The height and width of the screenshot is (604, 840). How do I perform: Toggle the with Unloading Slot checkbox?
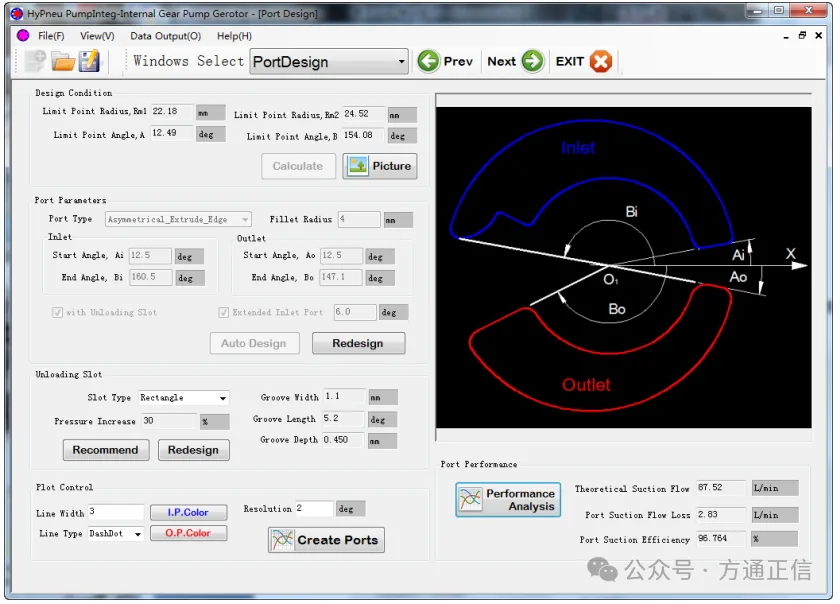(57, 312)
